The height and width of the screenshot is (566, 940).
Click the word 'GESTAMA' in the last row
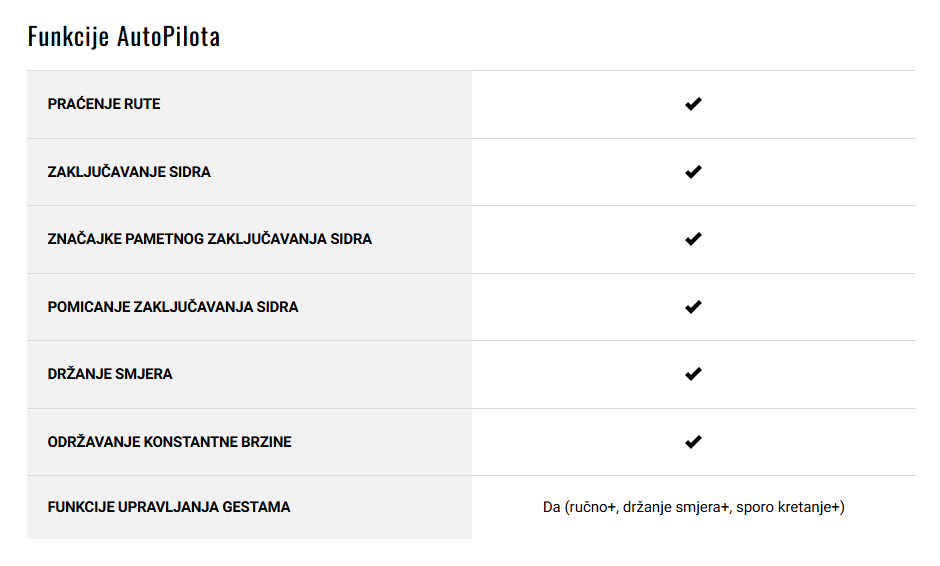click(x=256, y=507)
